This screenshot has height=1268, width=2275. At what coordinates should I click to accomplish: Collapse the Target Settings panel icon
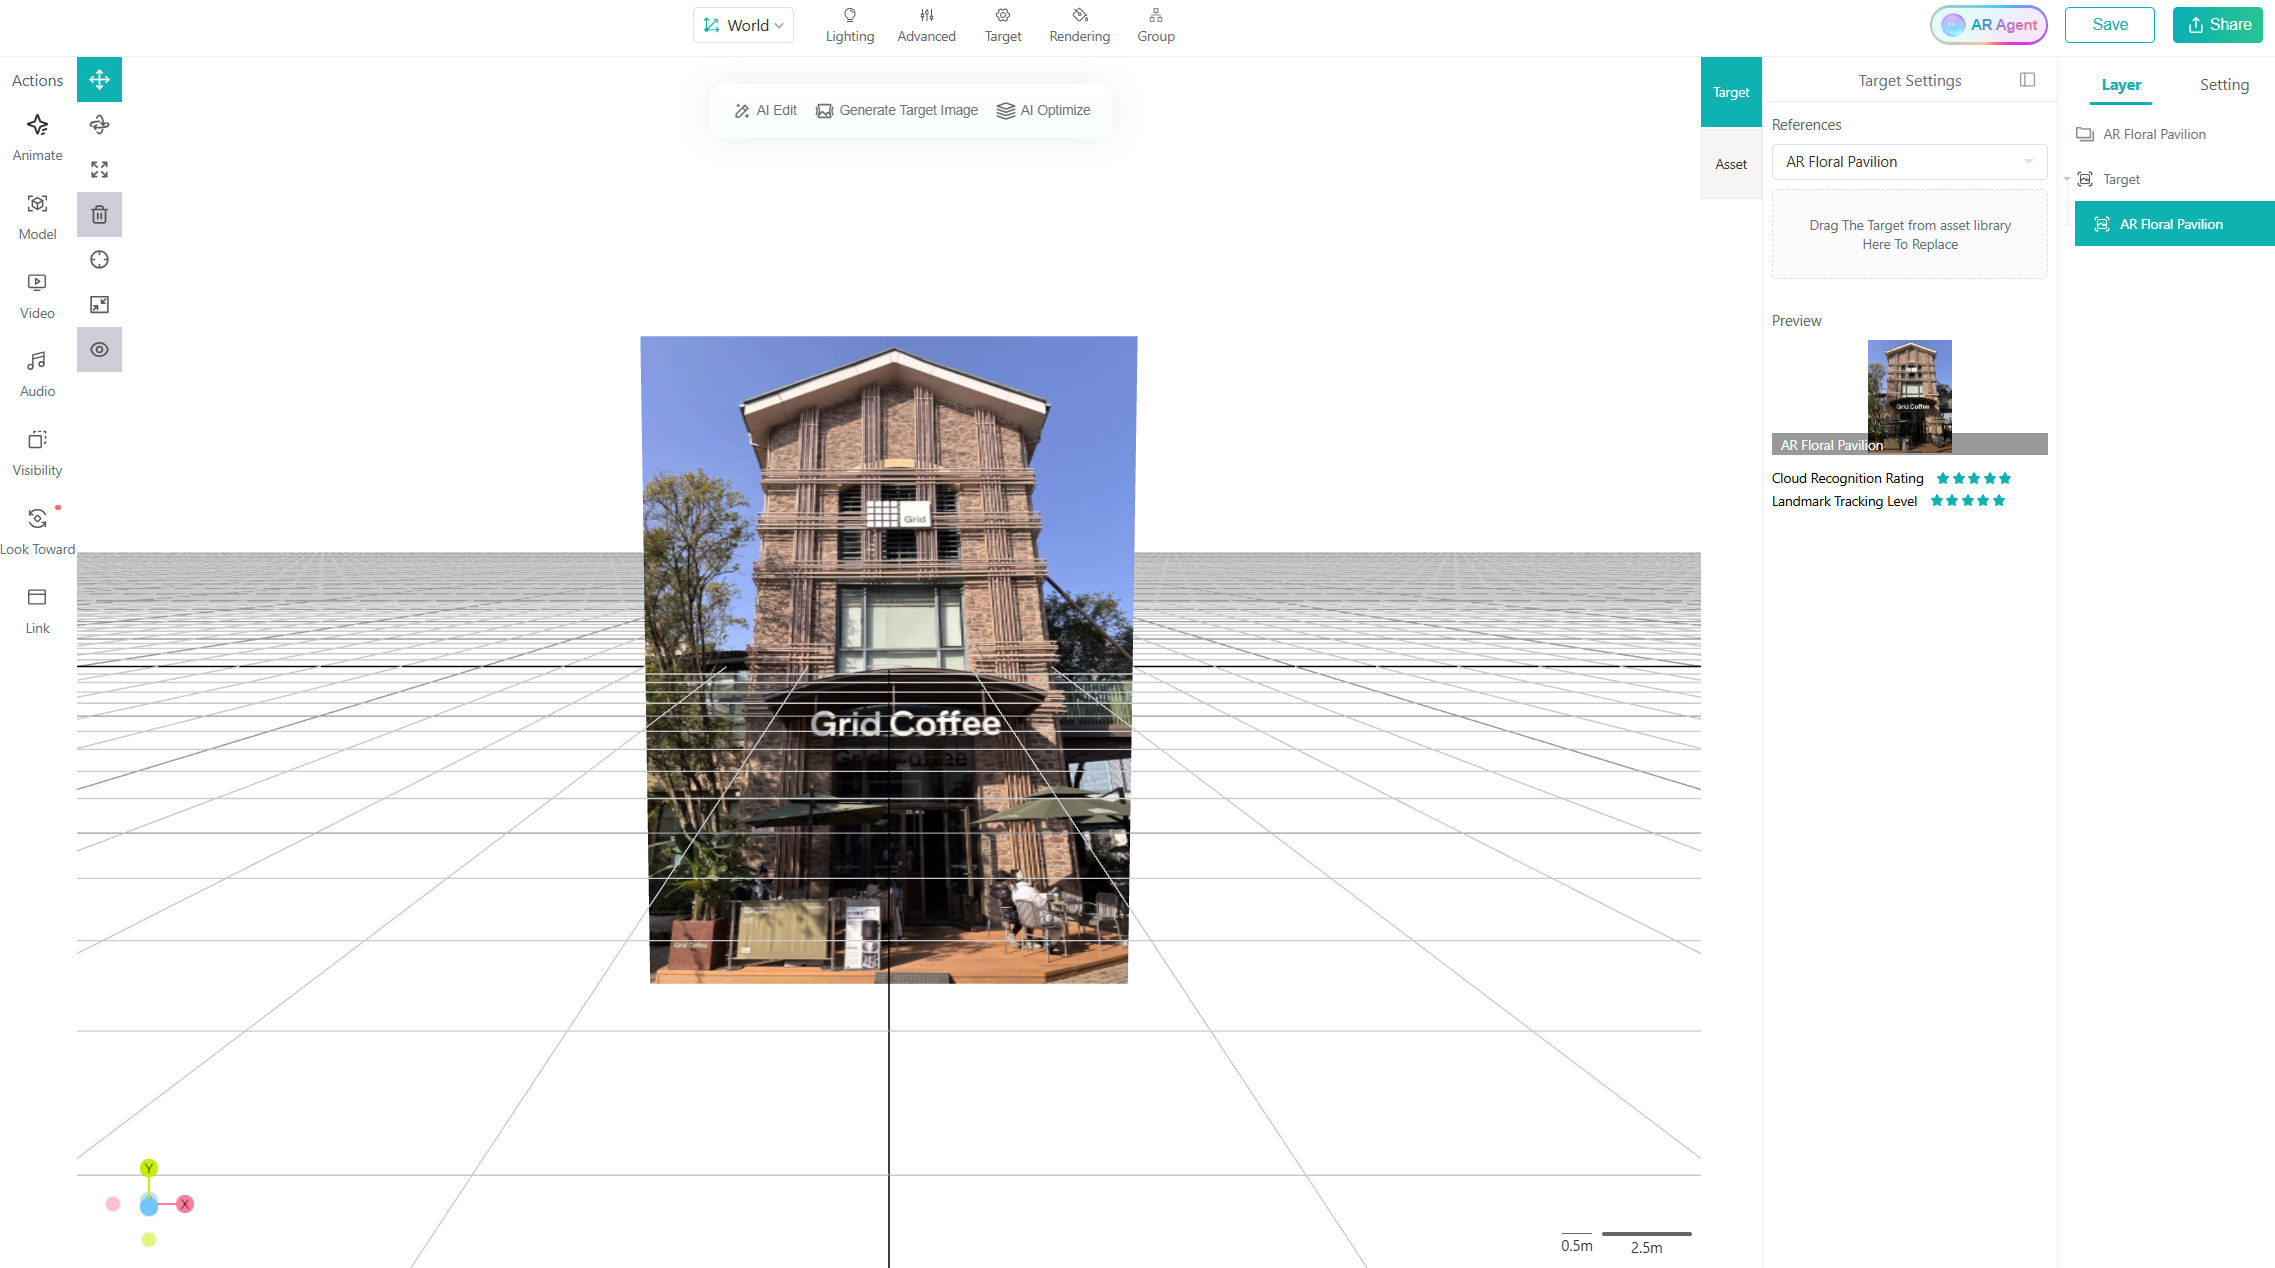click(x=2027, y=80)
